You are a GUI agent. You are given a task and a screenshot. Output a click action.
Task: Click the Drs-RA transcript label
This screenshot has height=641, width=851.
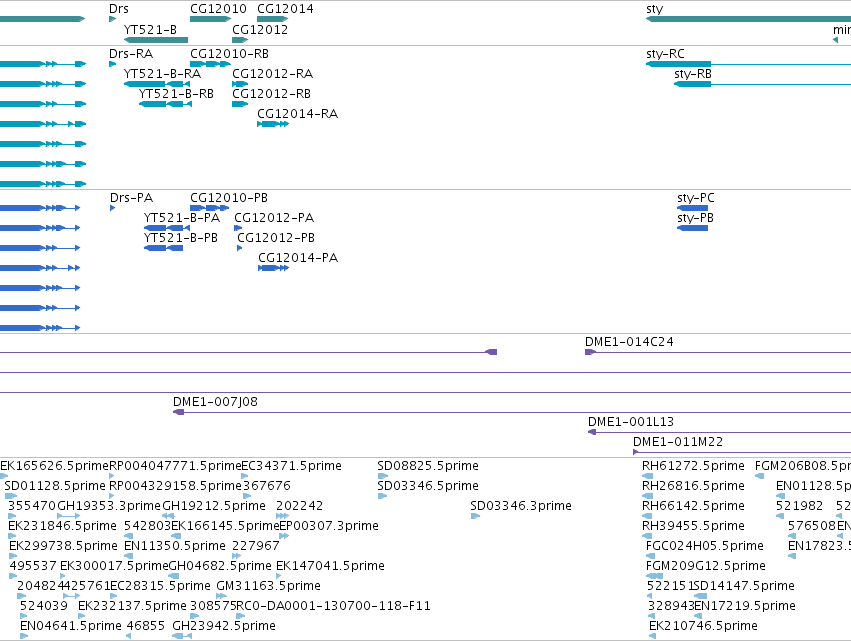tap(131, 54)
